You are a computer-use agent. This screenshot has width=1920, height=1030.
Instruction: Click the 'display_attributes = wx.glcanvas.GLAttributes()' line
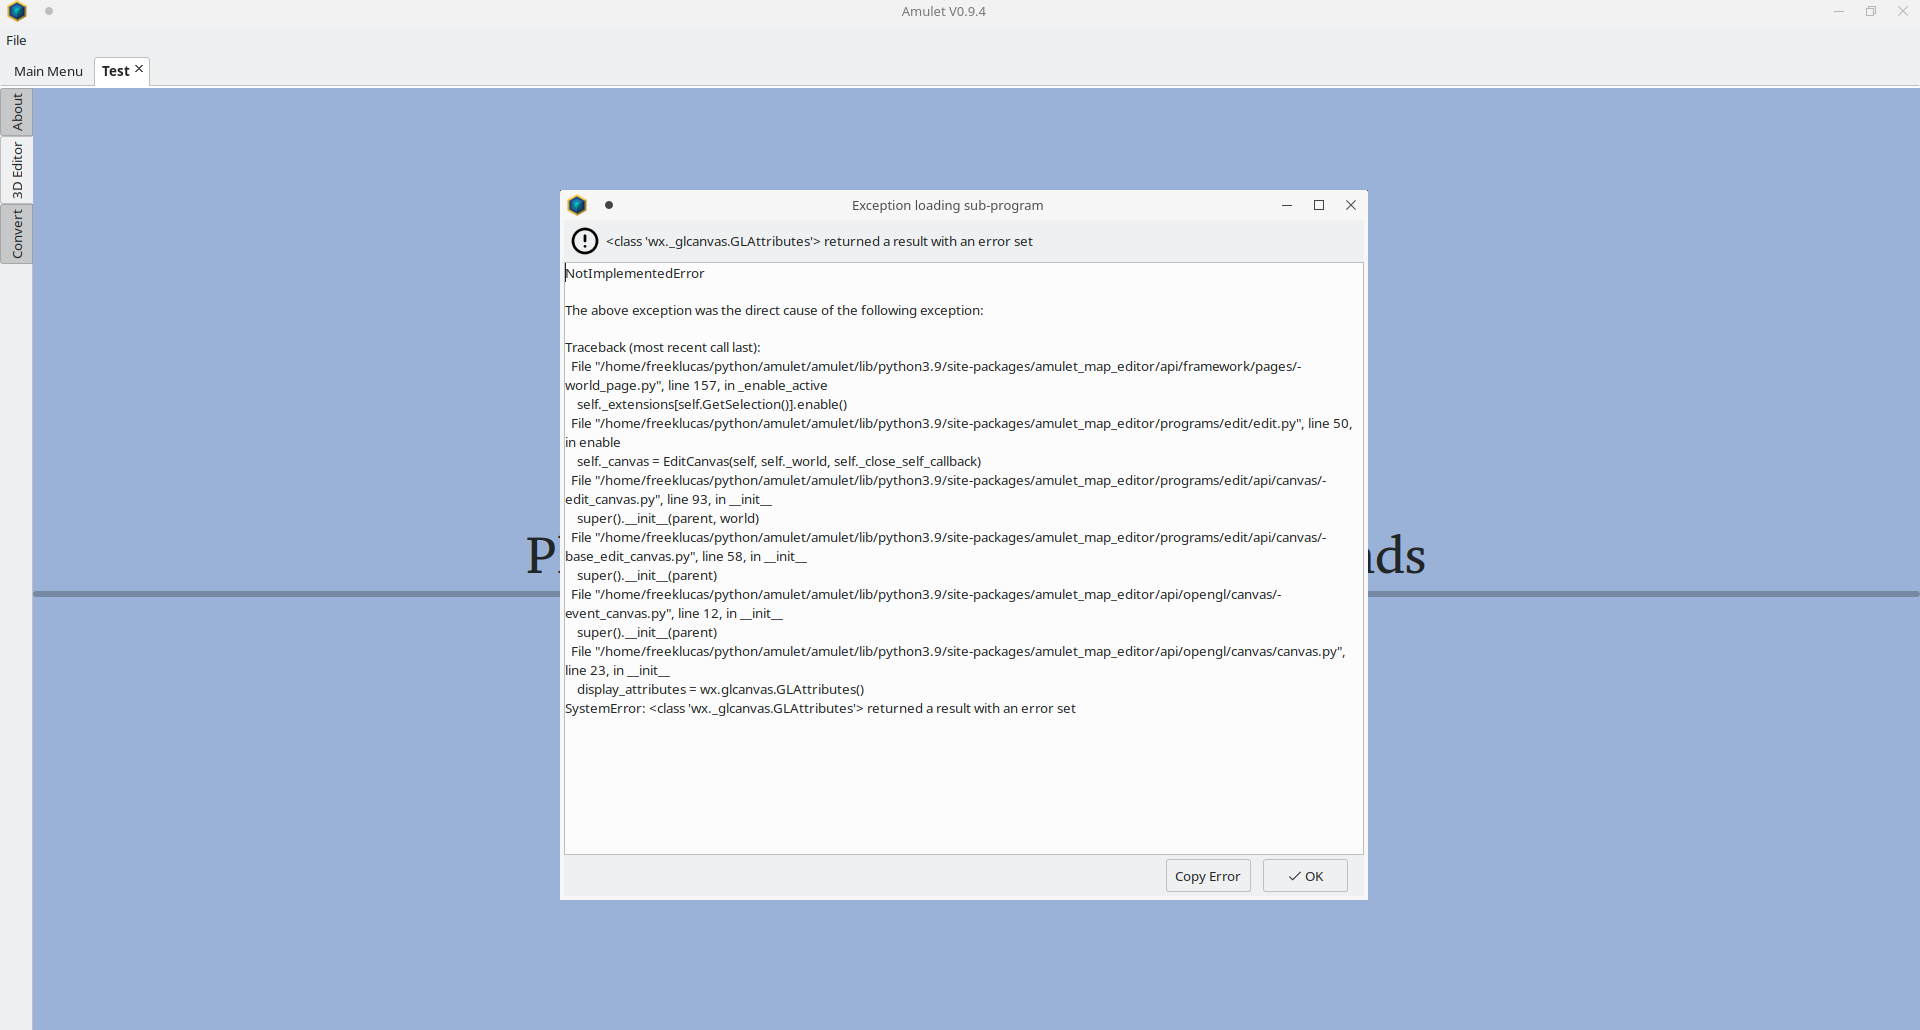(x=720, y=689)
